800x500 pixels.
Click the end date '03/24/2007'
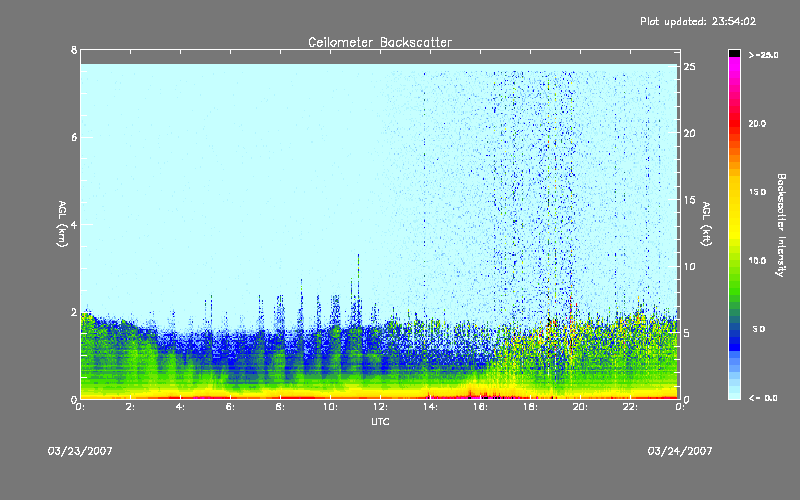[x=680, y=451]
